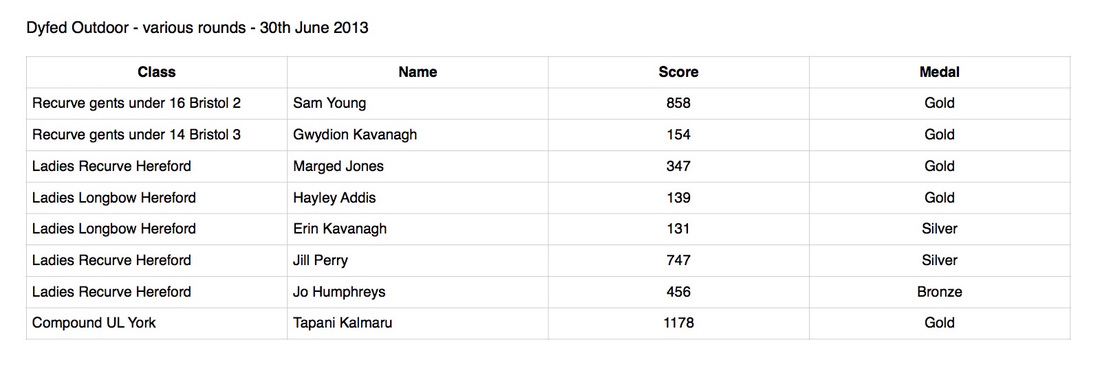The height and width of the screenshot is (375, 1100).
Task: Click the Bronze medal cell
Action: 939,292
